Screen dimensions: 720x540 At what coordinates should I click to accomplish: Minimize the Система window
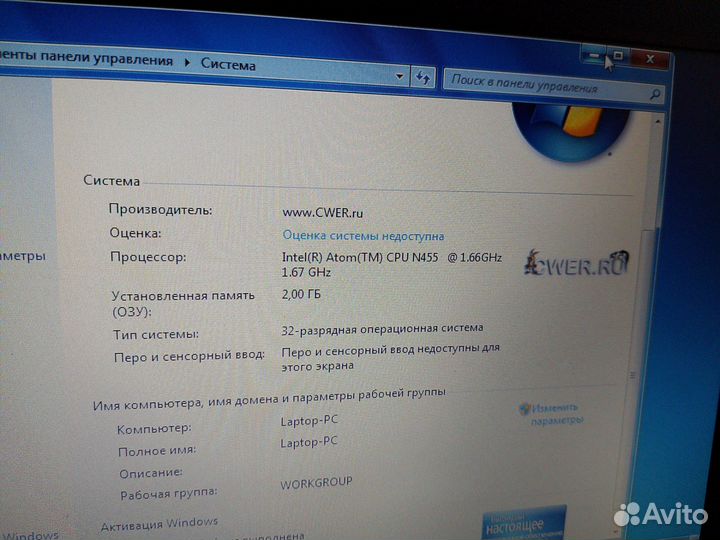click(594, 55)
